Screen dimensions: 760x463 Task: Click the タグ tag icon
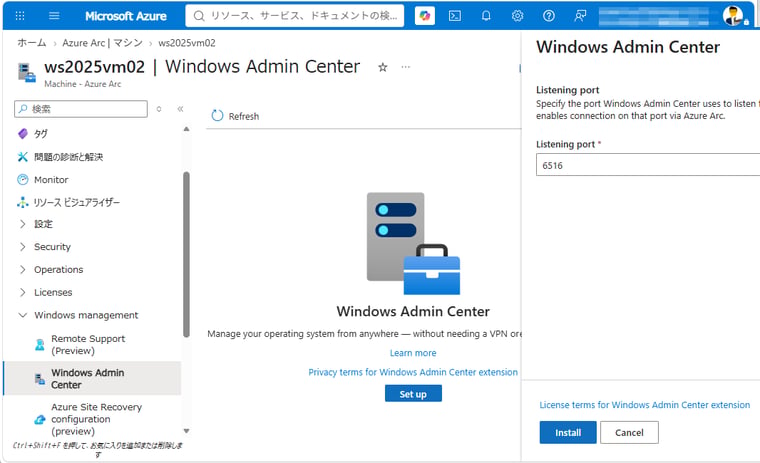[x=23, y=133]
